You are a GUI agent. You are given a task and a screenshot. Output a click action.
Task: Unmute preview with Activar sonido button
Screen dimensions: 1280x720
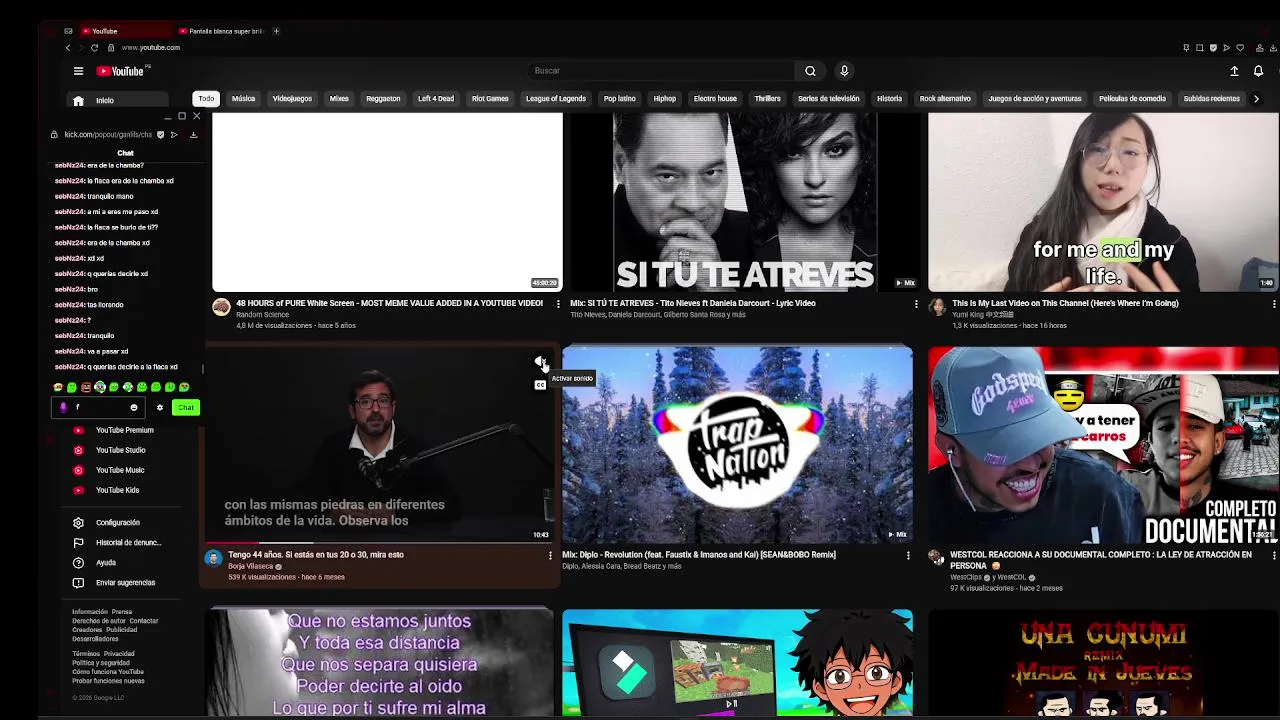tap(540, 361)
